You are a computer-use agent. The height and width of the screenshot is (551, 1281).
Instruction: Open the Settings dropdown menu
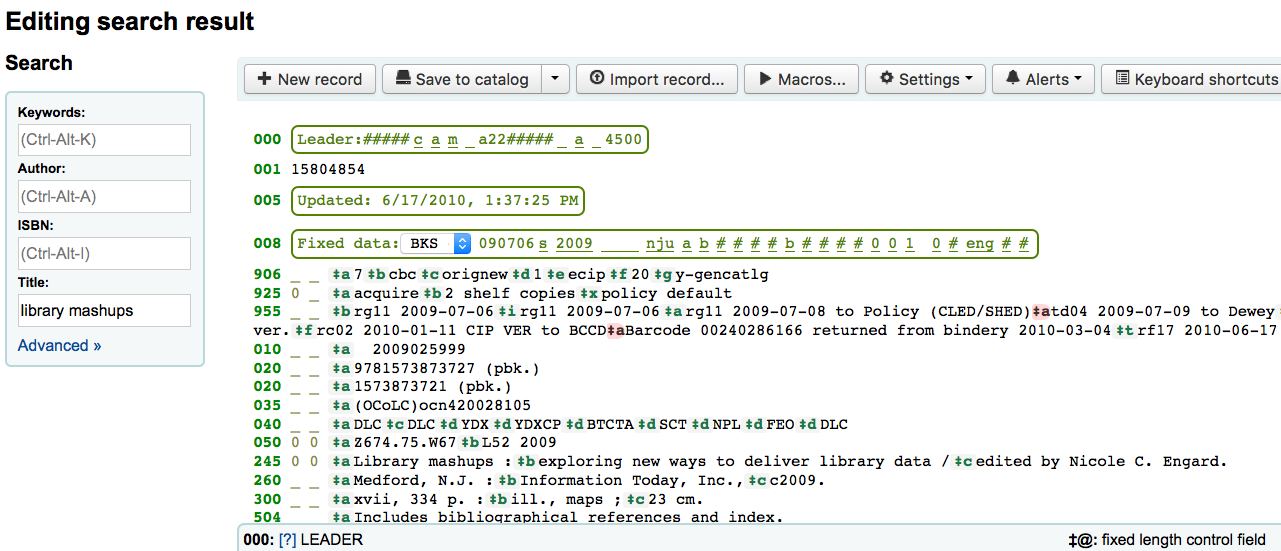tap(925, 79)
